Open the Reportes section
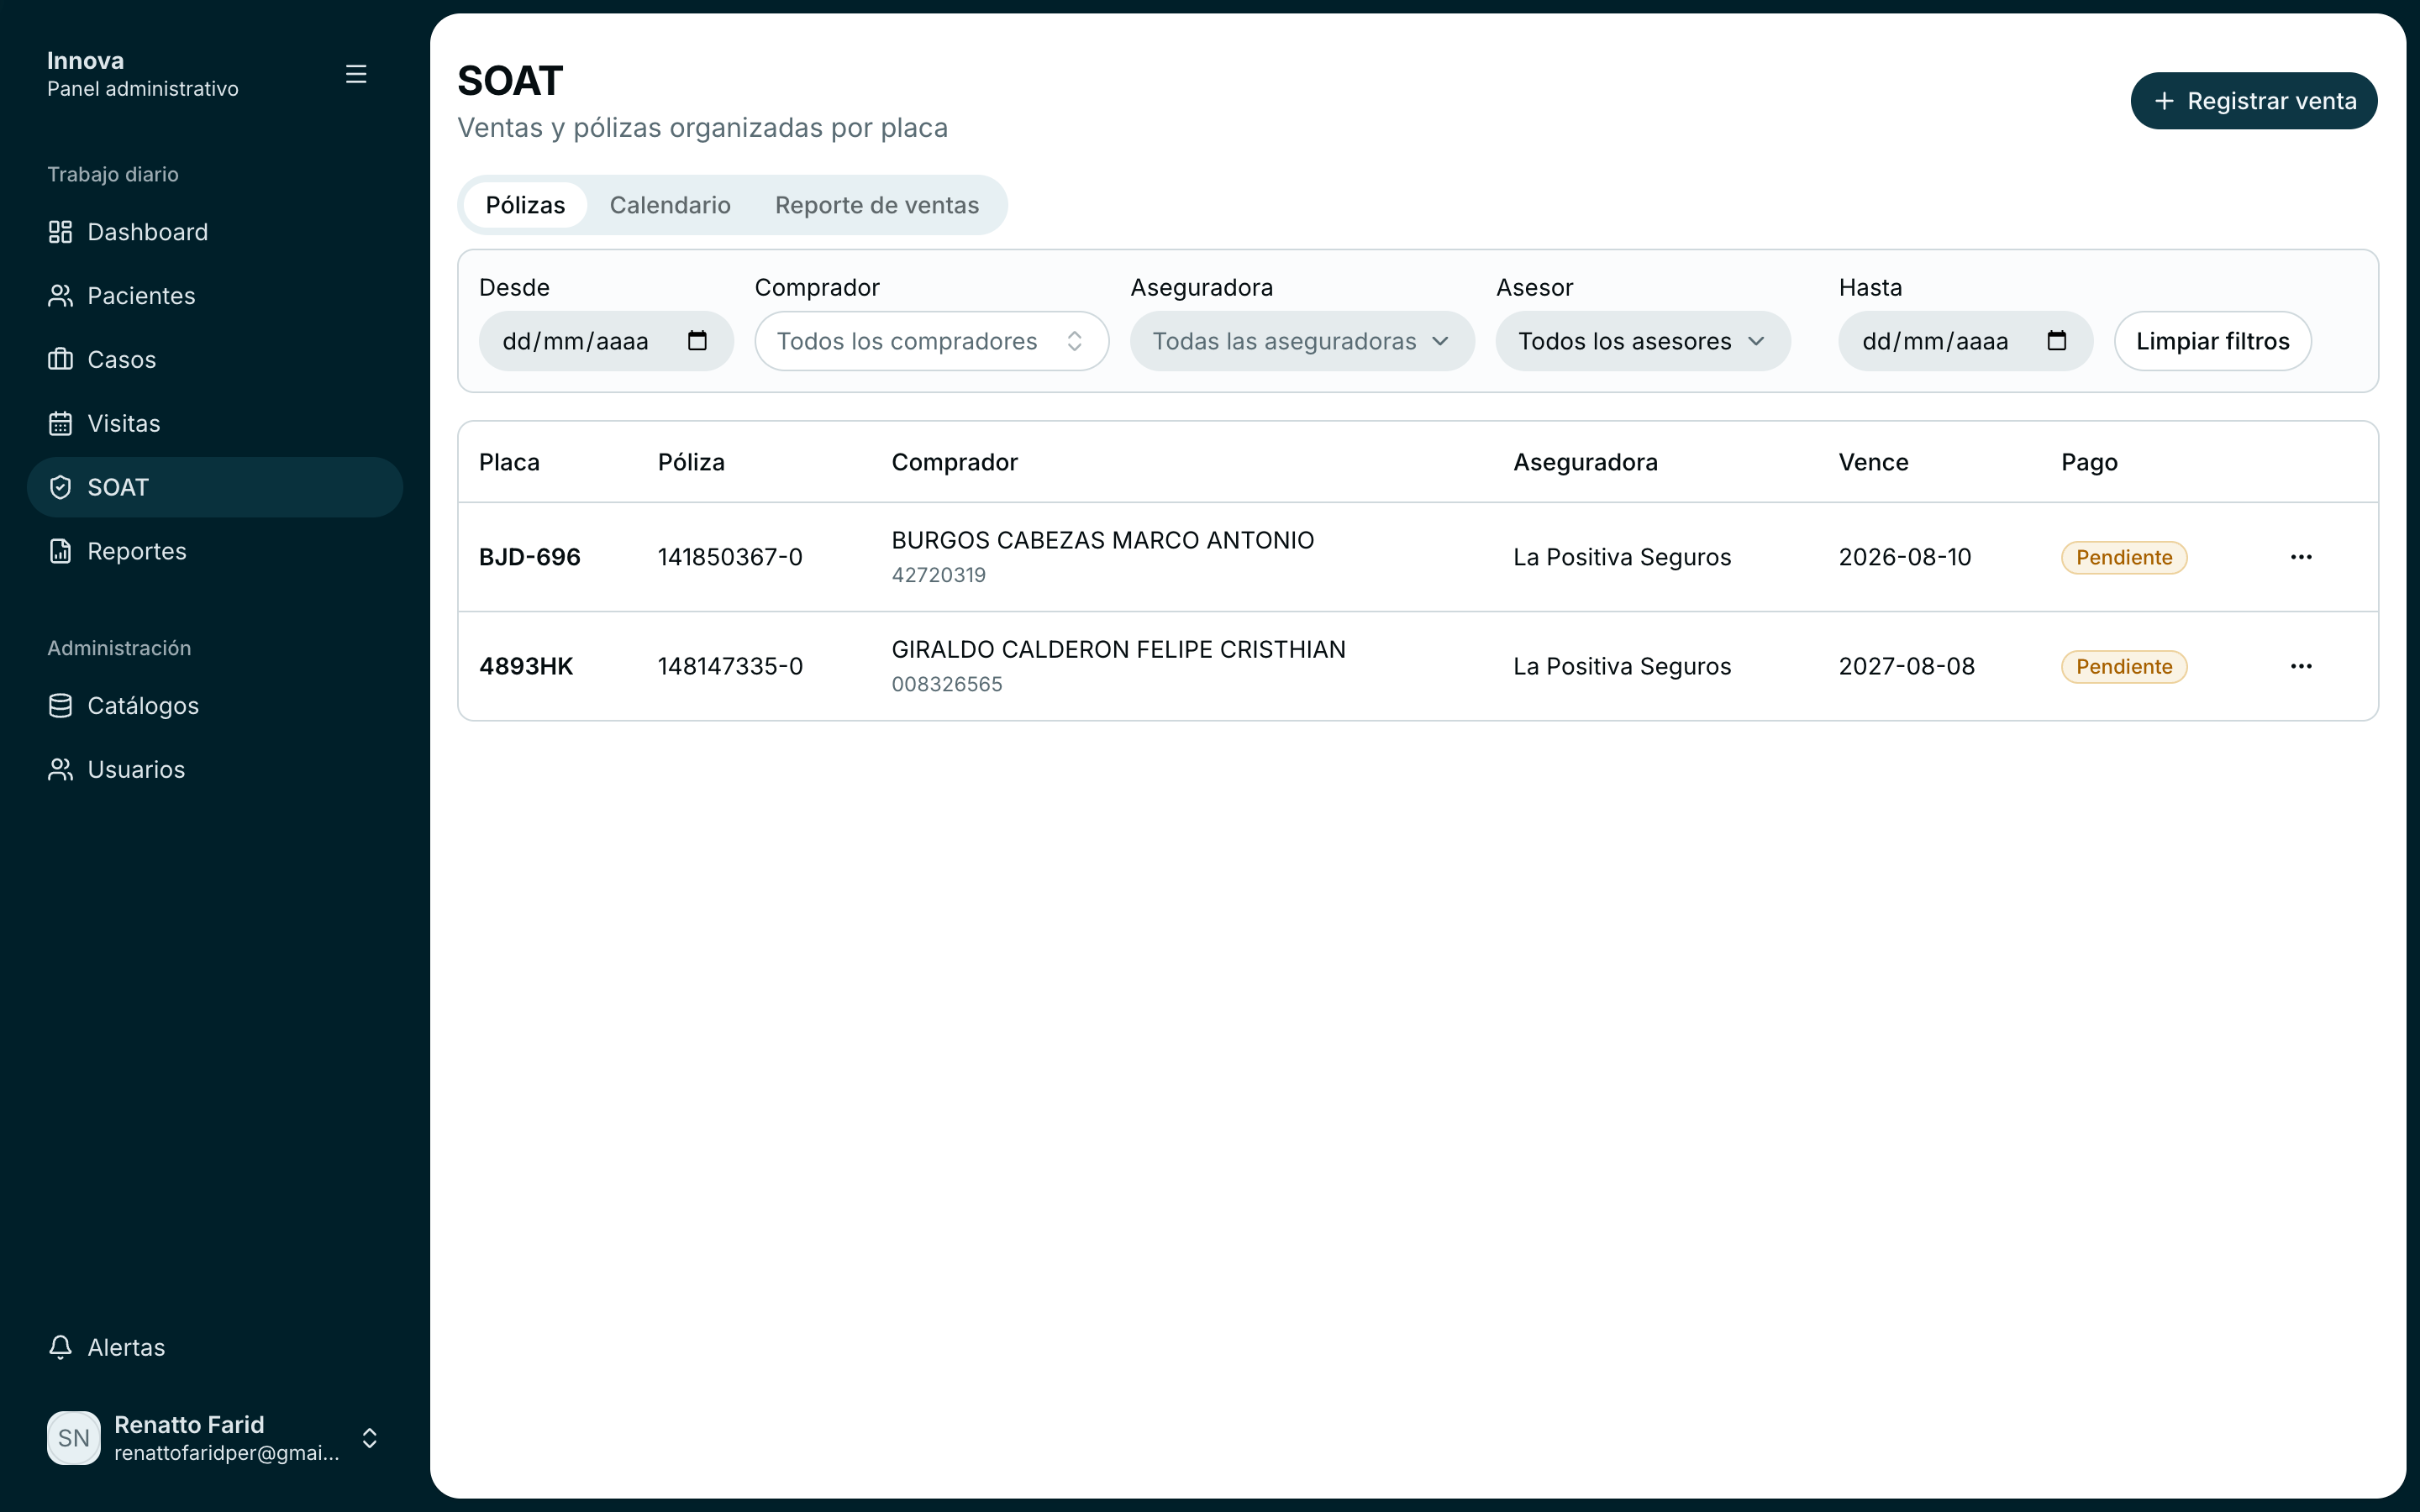Image resolution: width=2420 pixels, height=1512 pixels. coord(215,551)
